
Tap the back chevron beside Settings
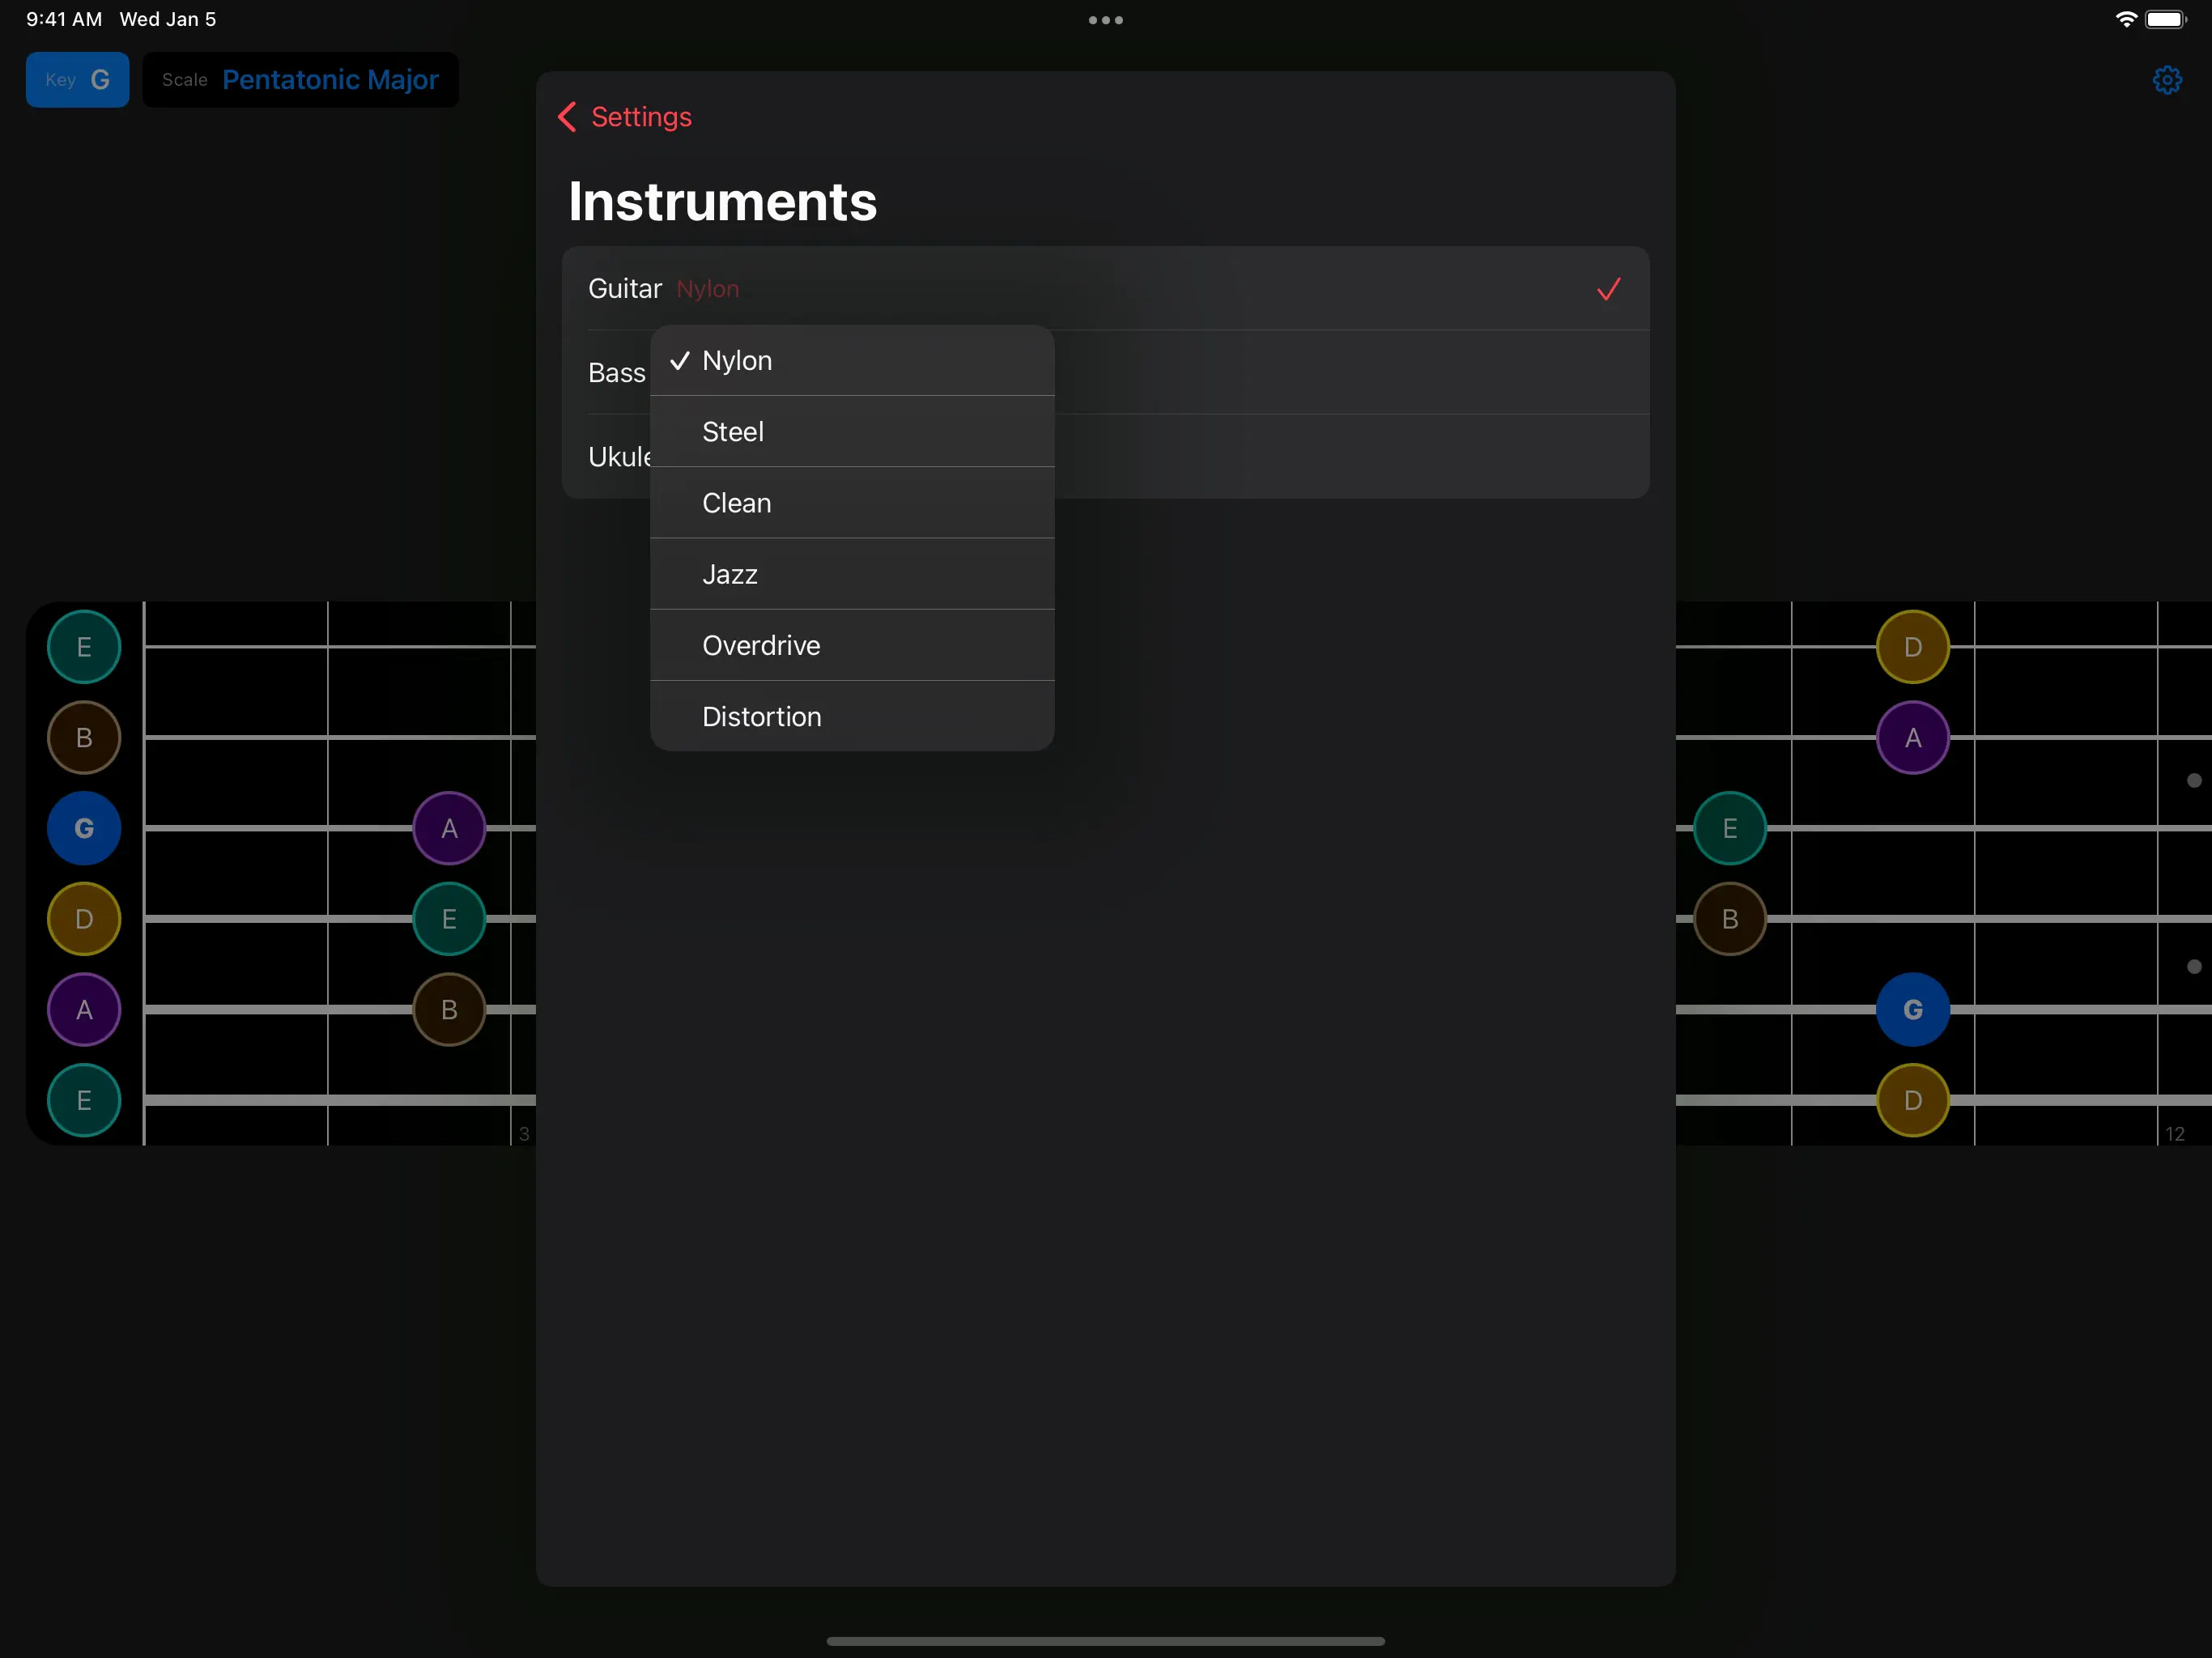tap(567, 117)
